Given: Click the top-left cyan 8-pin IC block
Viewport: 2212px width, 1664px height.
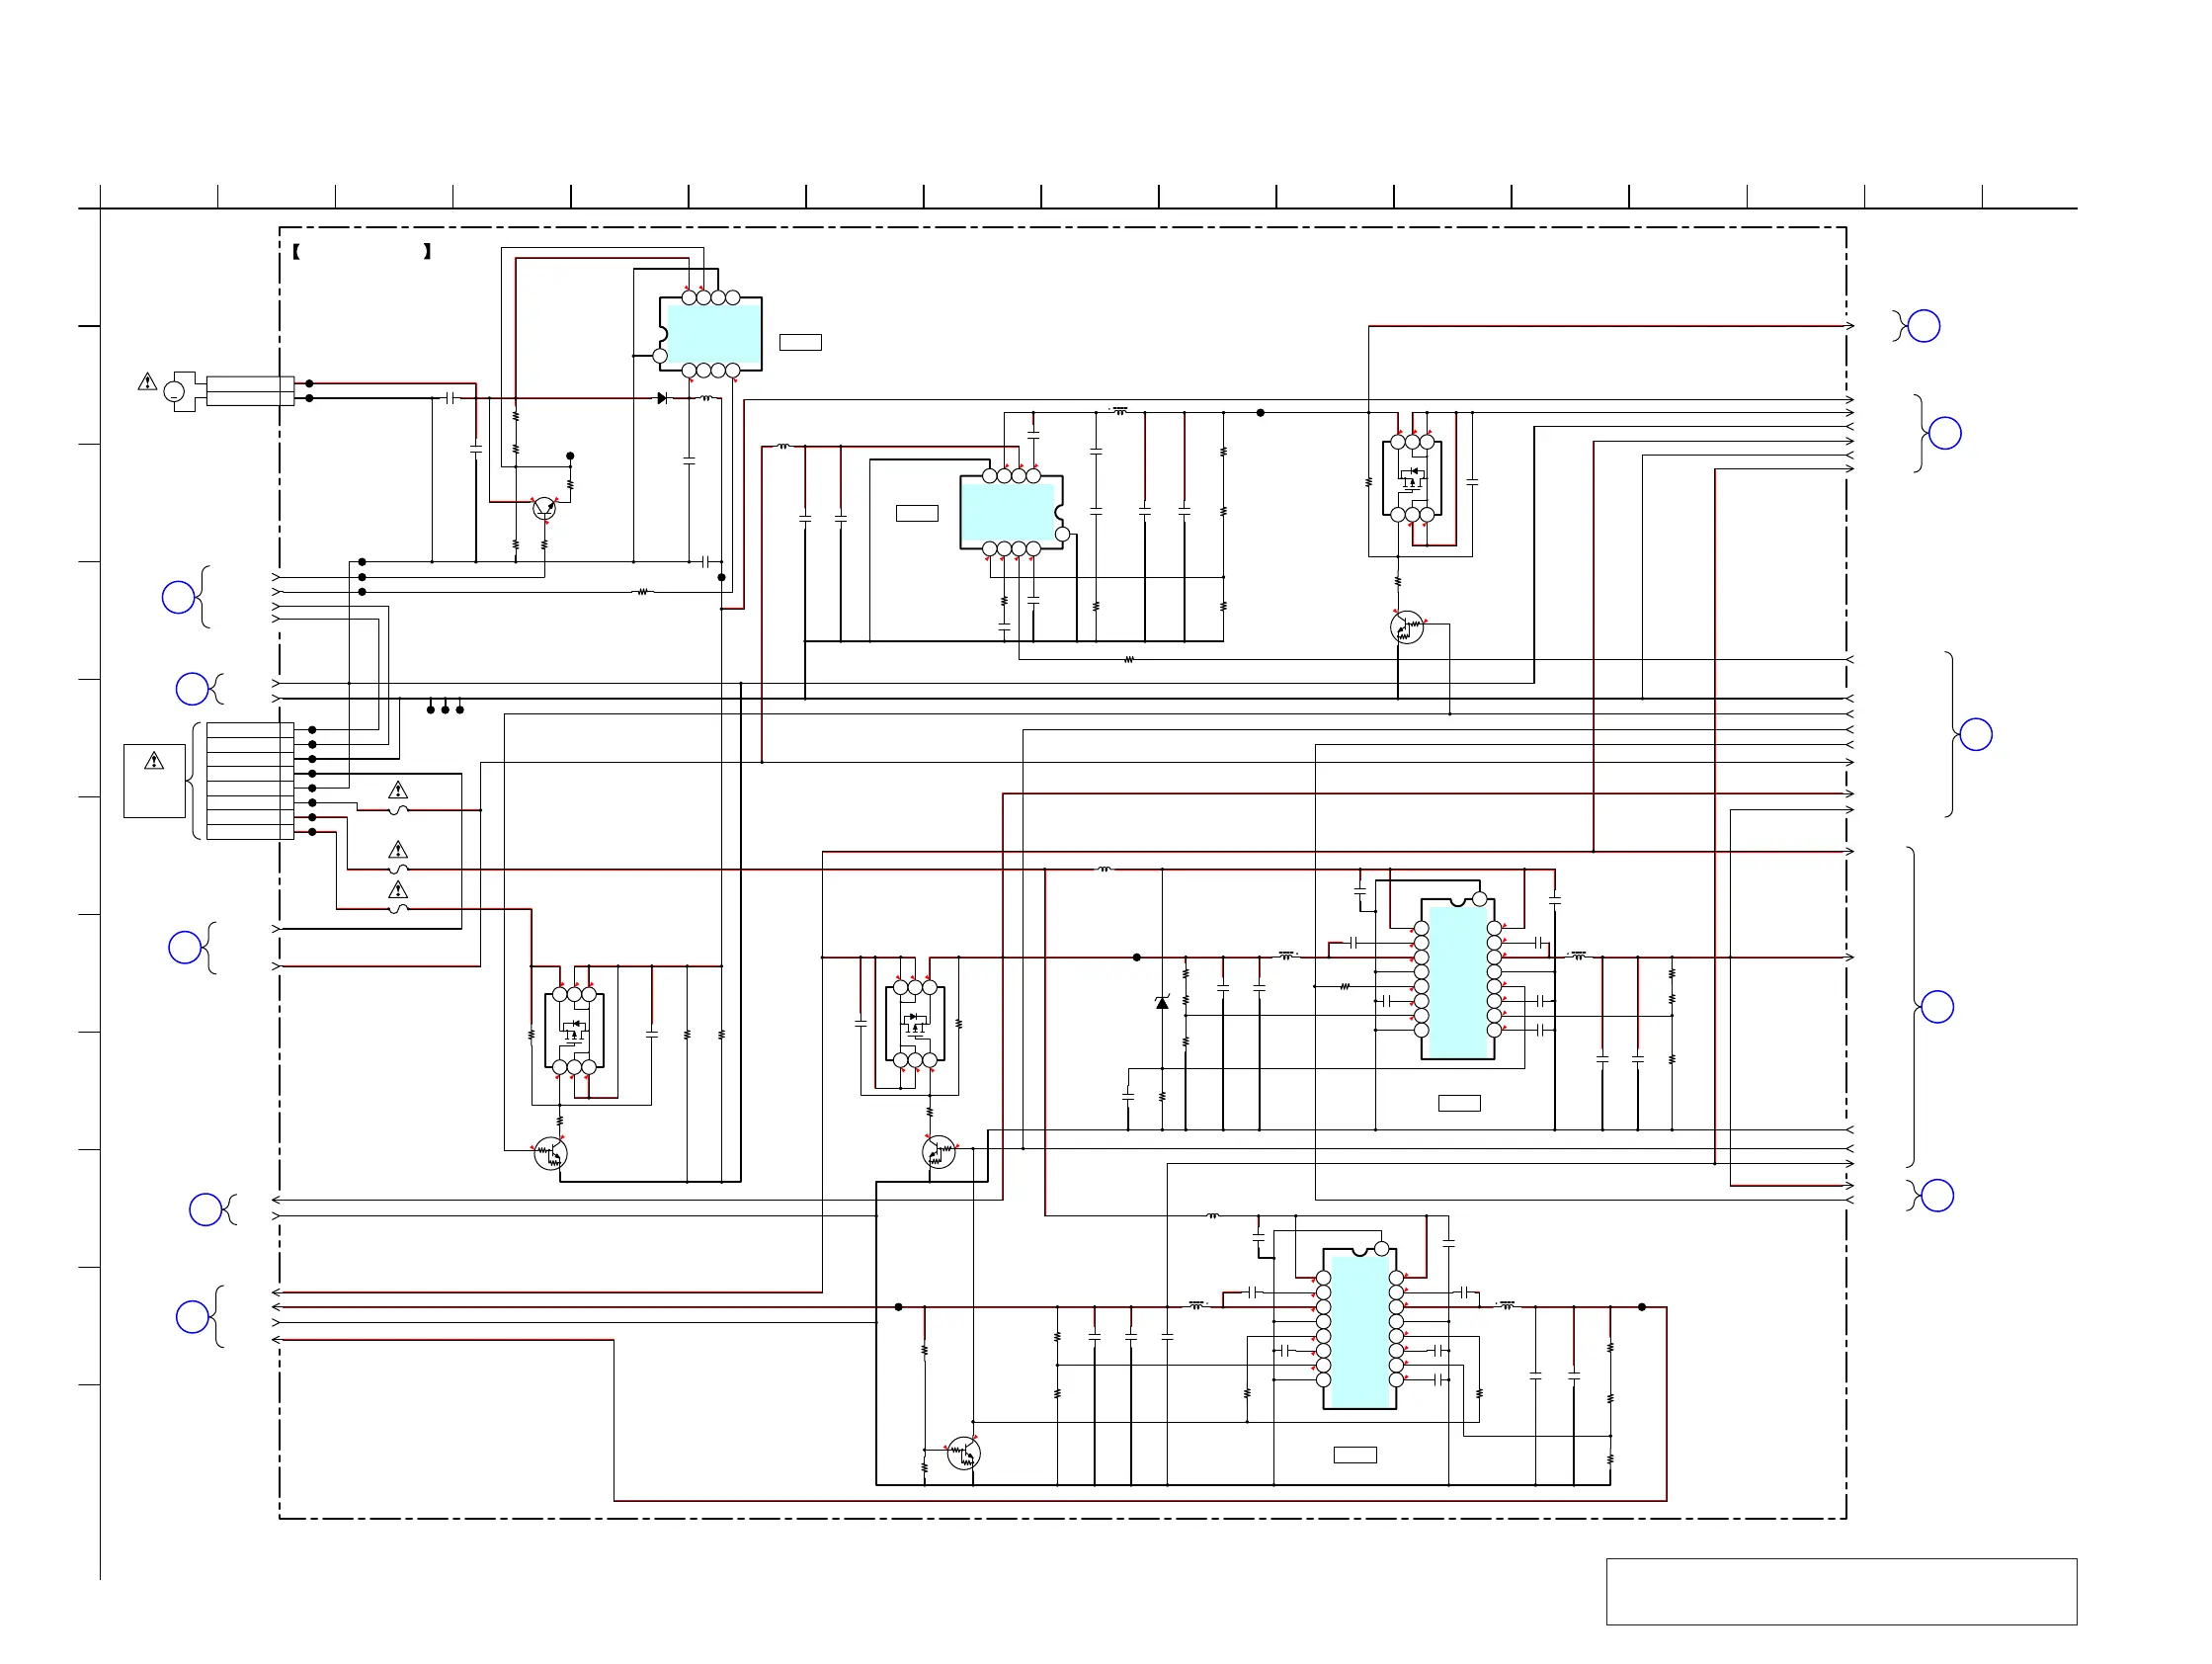Looking at the screenshot, I should [x=711, y=334].
